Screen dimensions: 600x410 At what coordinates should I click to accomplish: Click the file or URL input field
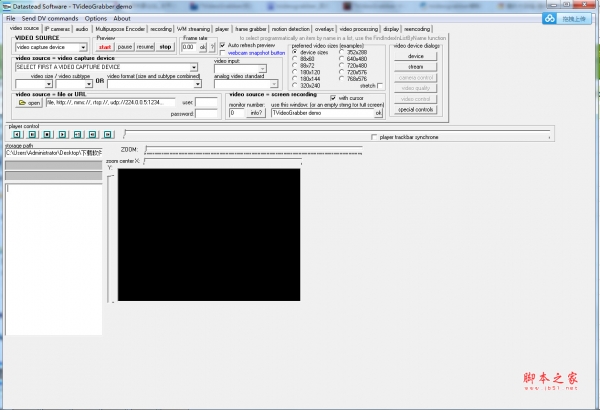point(110,102)
